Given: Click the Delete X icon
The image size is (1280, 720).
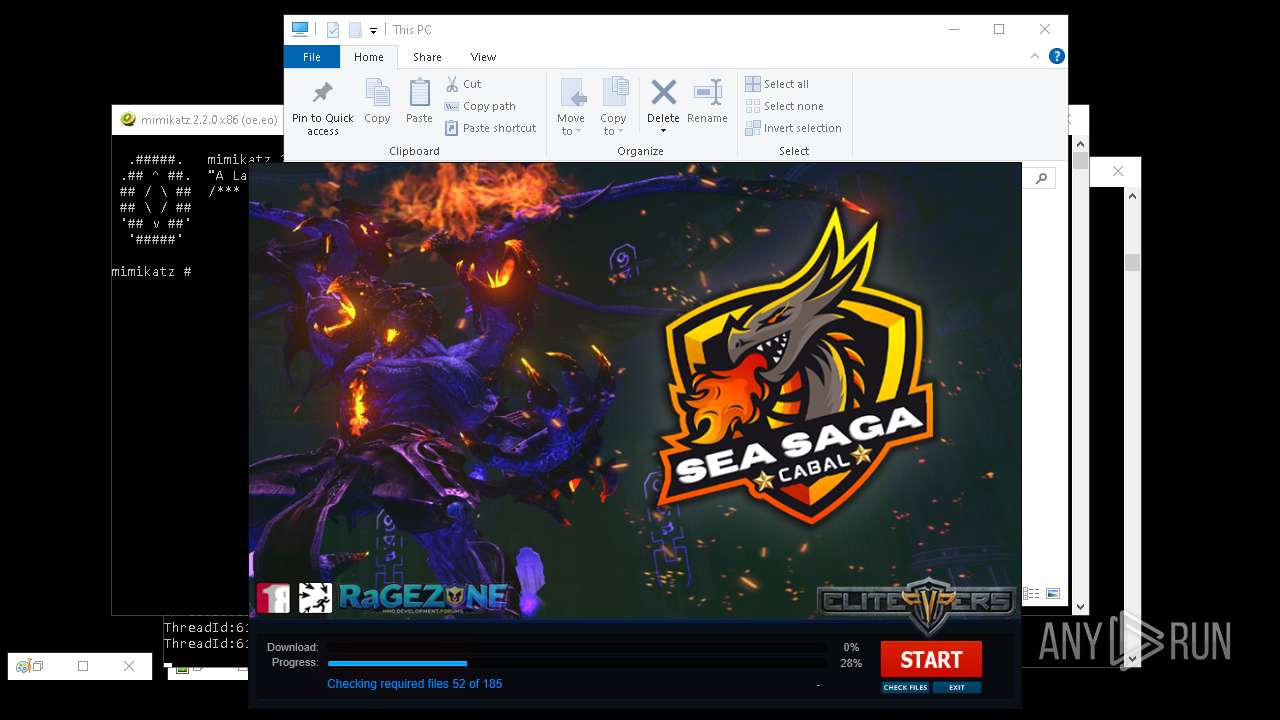Looking at the screenshot, I should tap(663, 93).
